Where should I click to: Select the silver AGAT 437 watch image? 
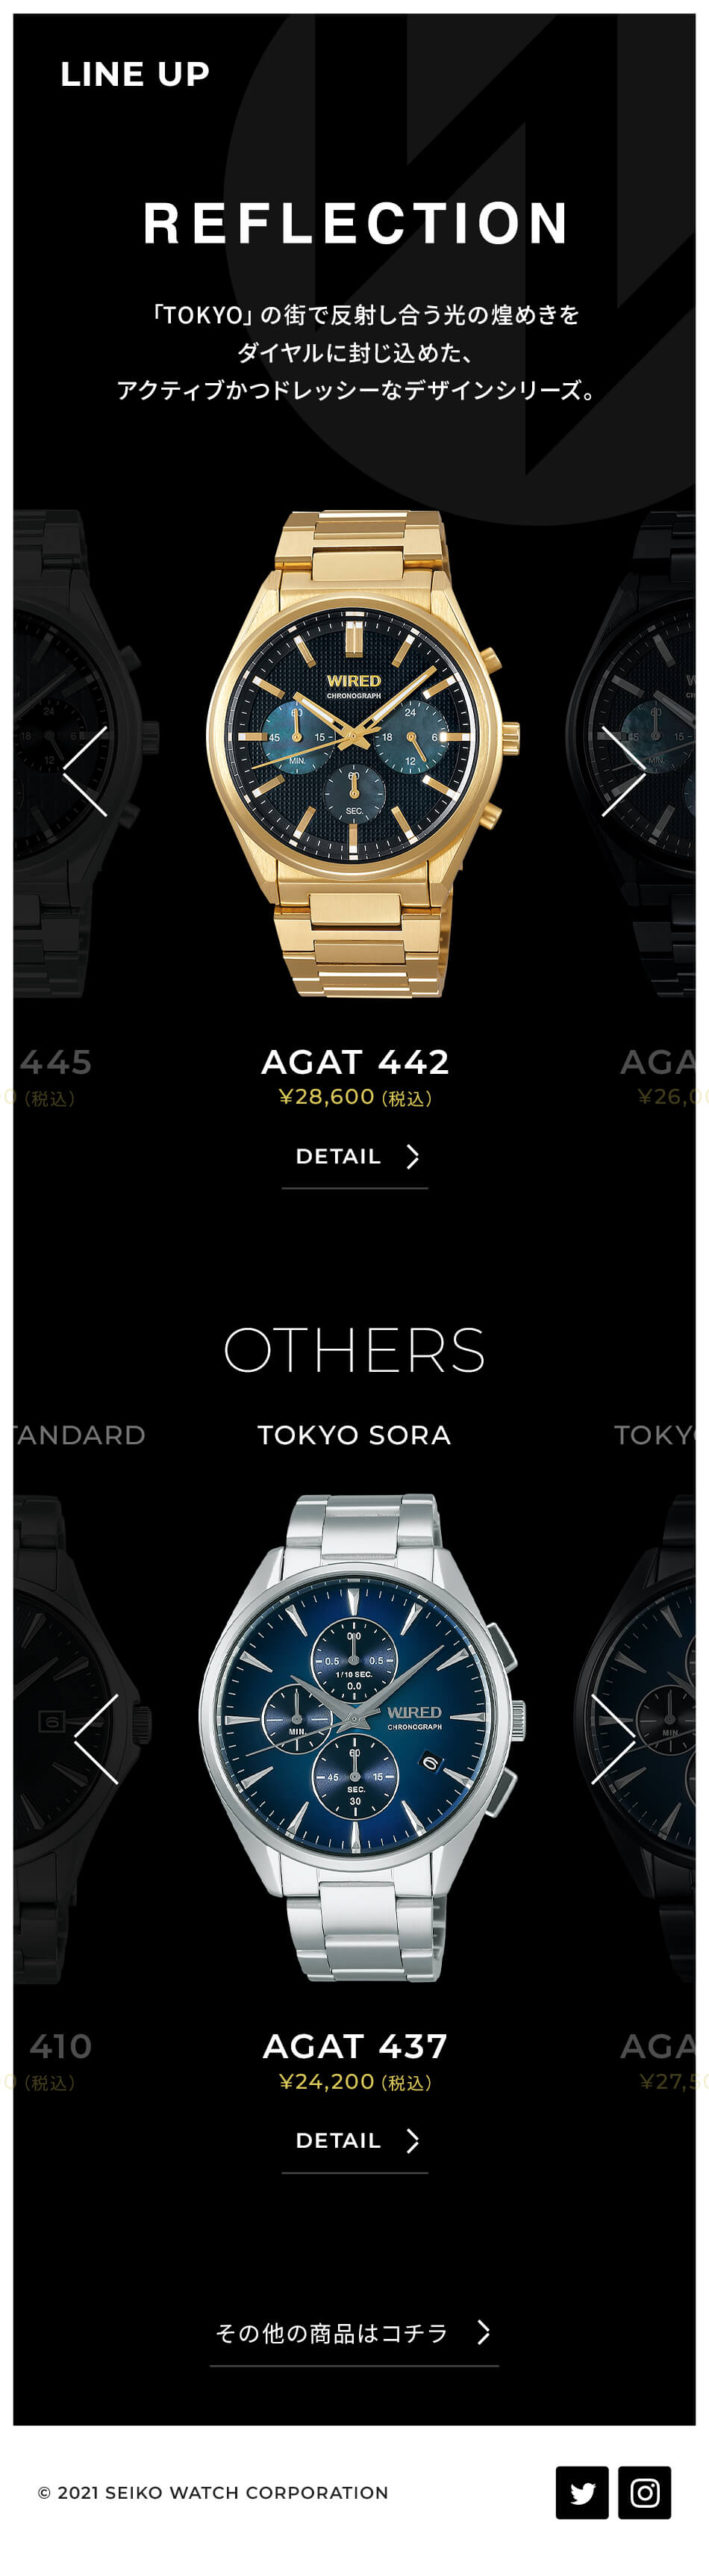(362, 1738)
